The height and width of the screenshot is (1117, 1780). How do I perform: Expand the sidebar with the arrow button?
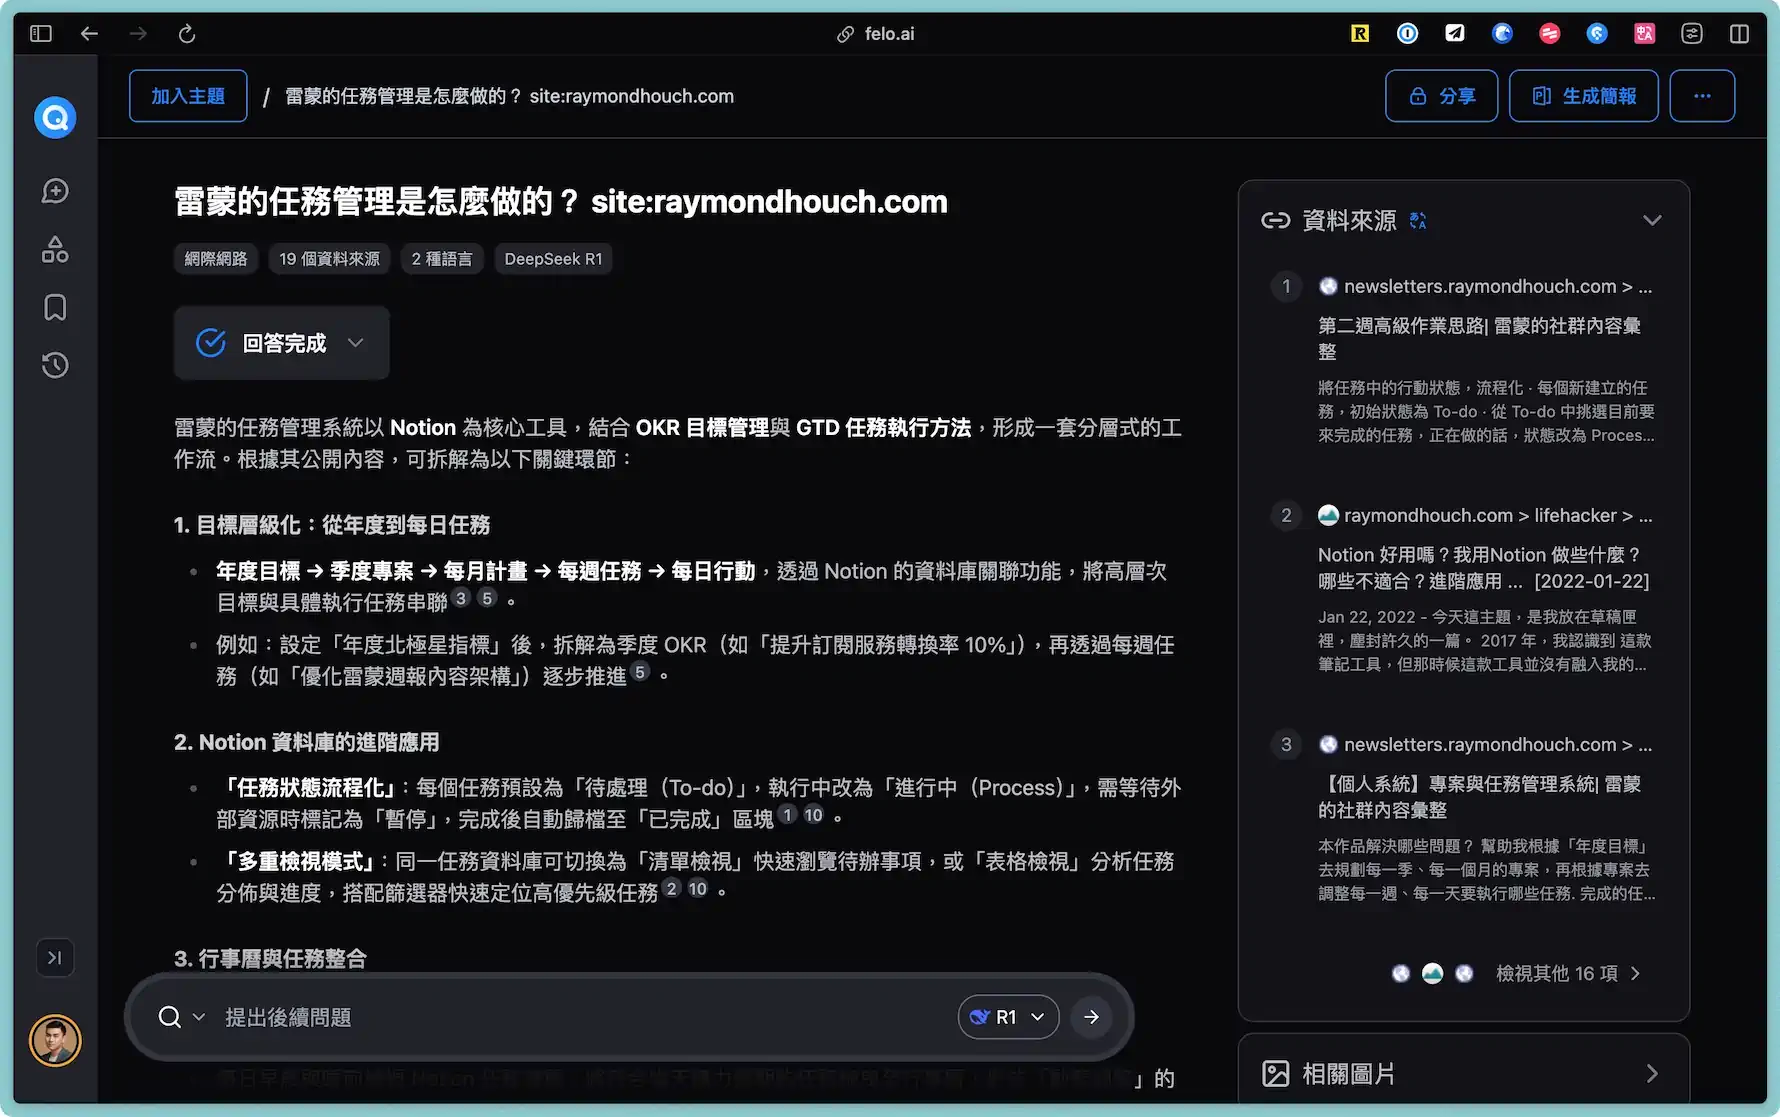pos(55,958)
